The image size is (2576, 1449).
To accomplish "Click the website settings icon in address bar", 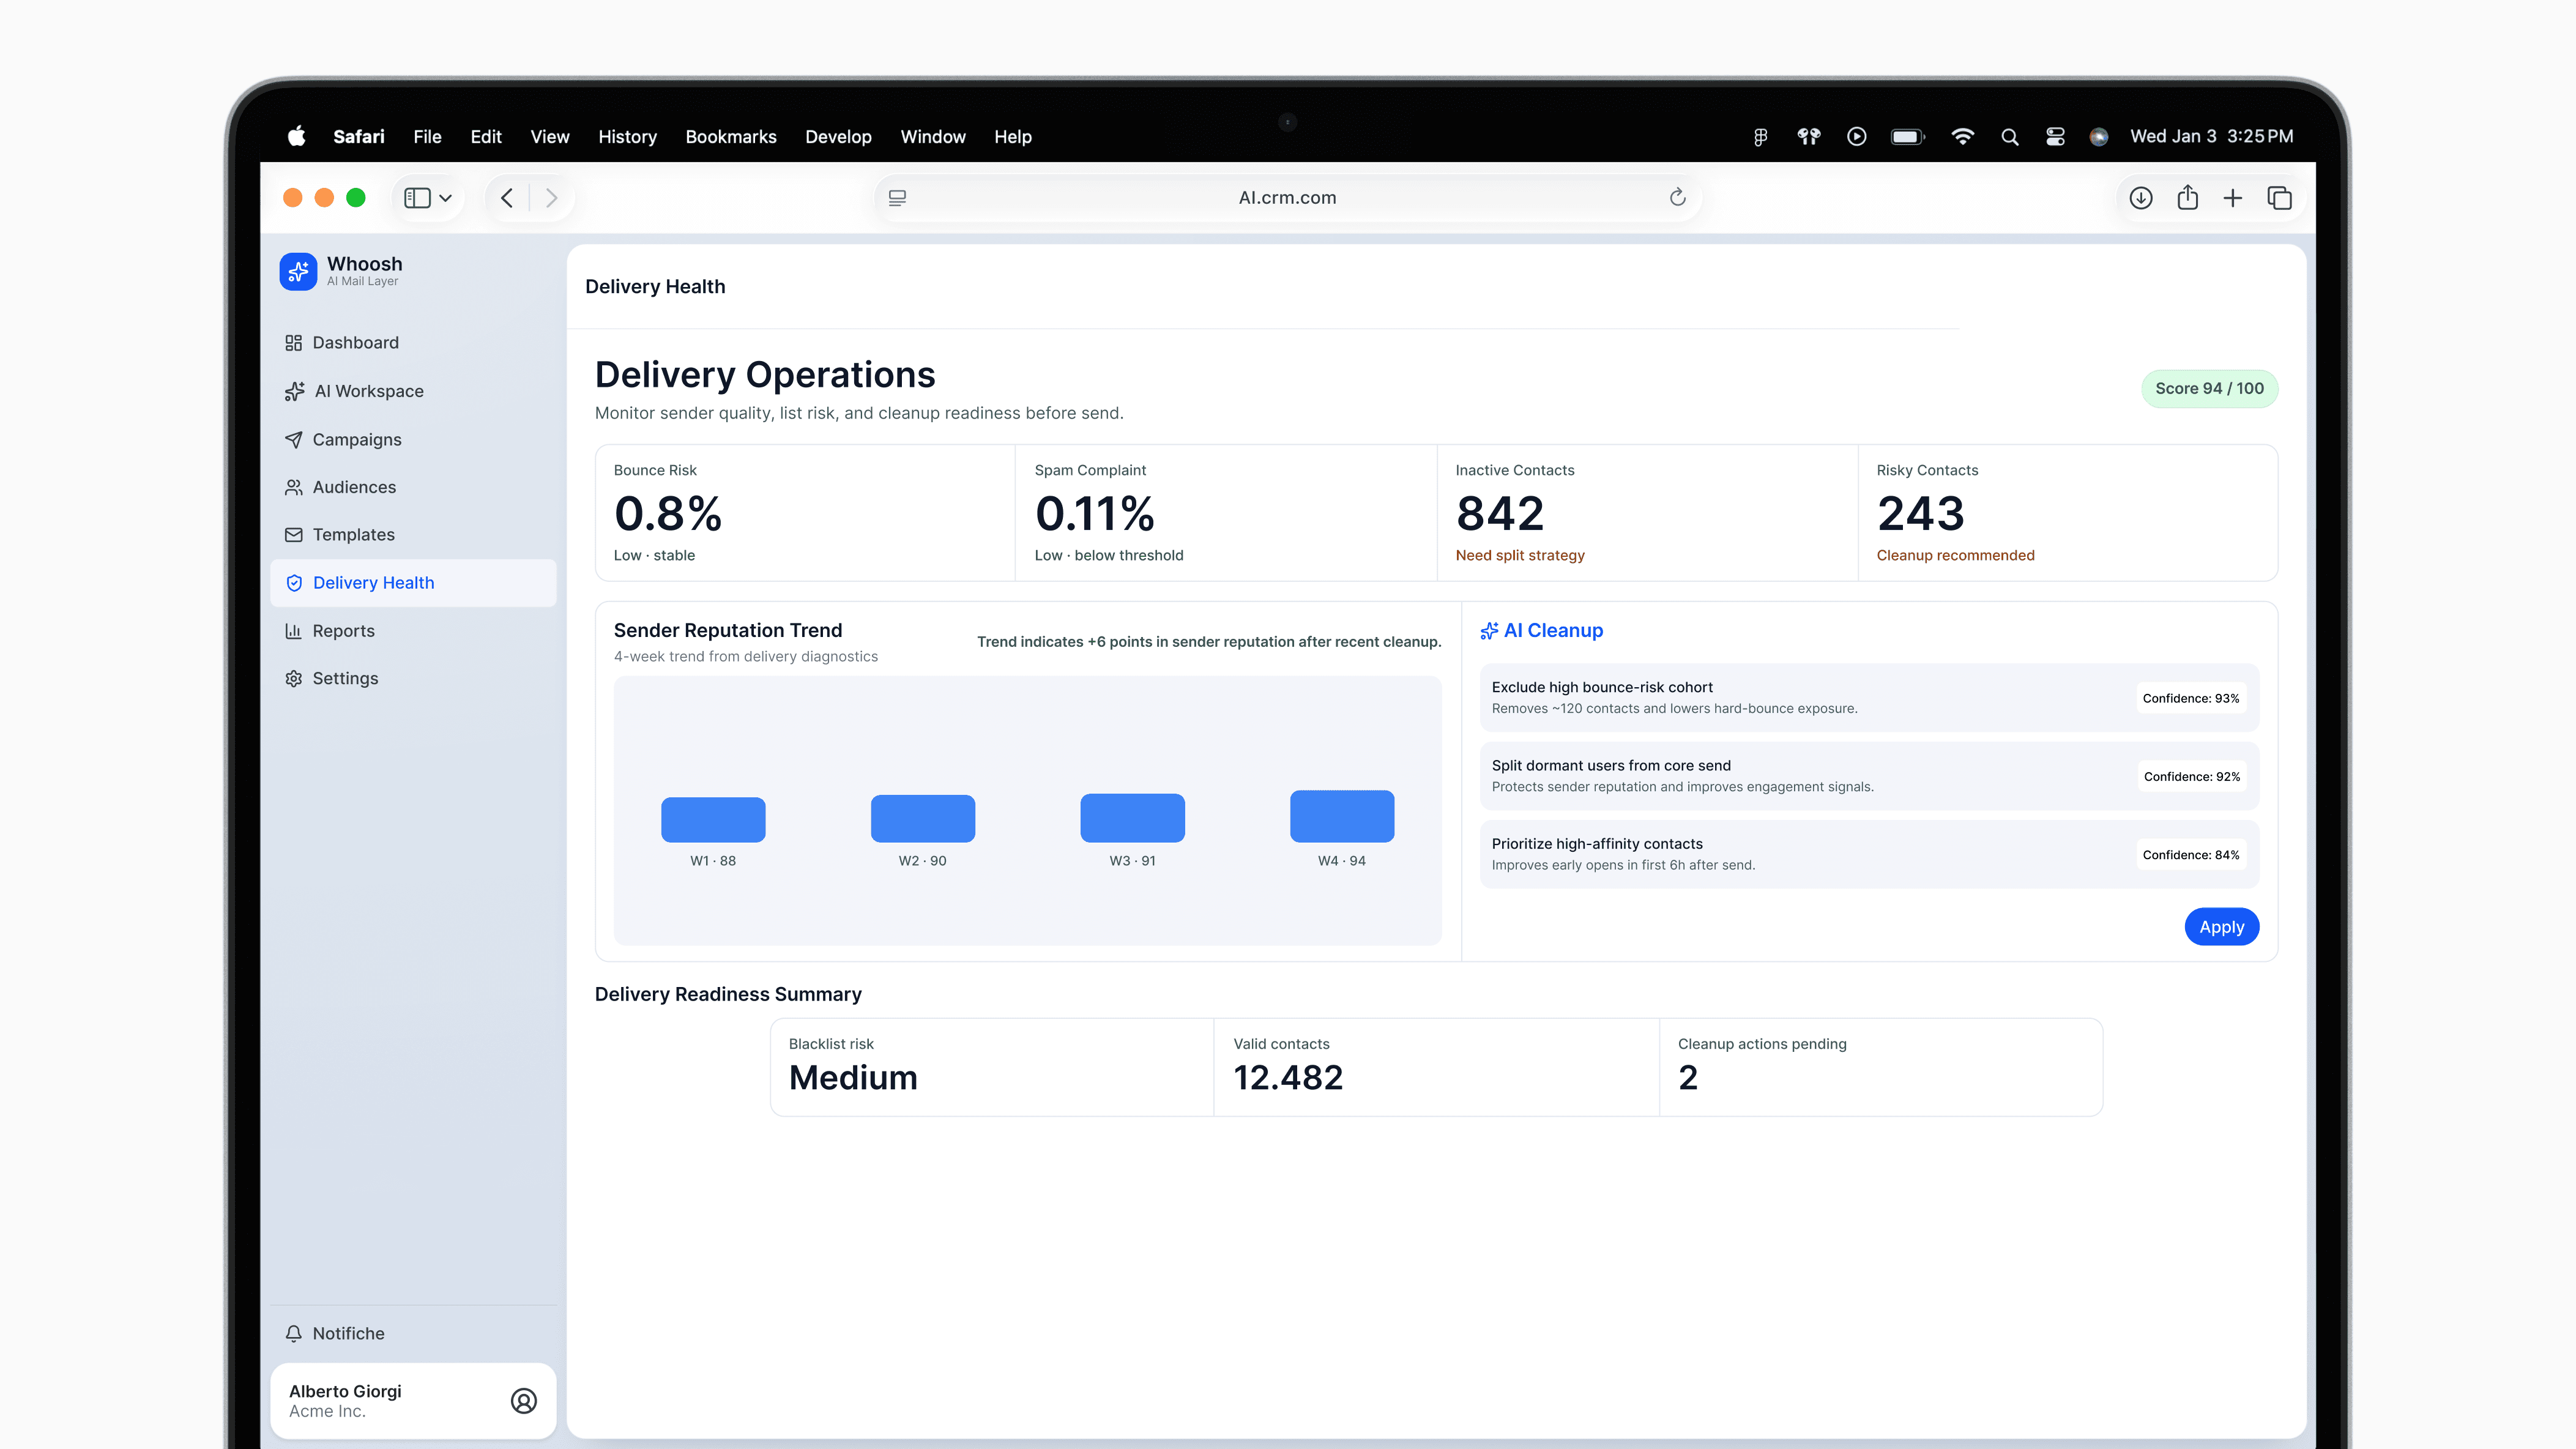I will [x=898, y=198].
